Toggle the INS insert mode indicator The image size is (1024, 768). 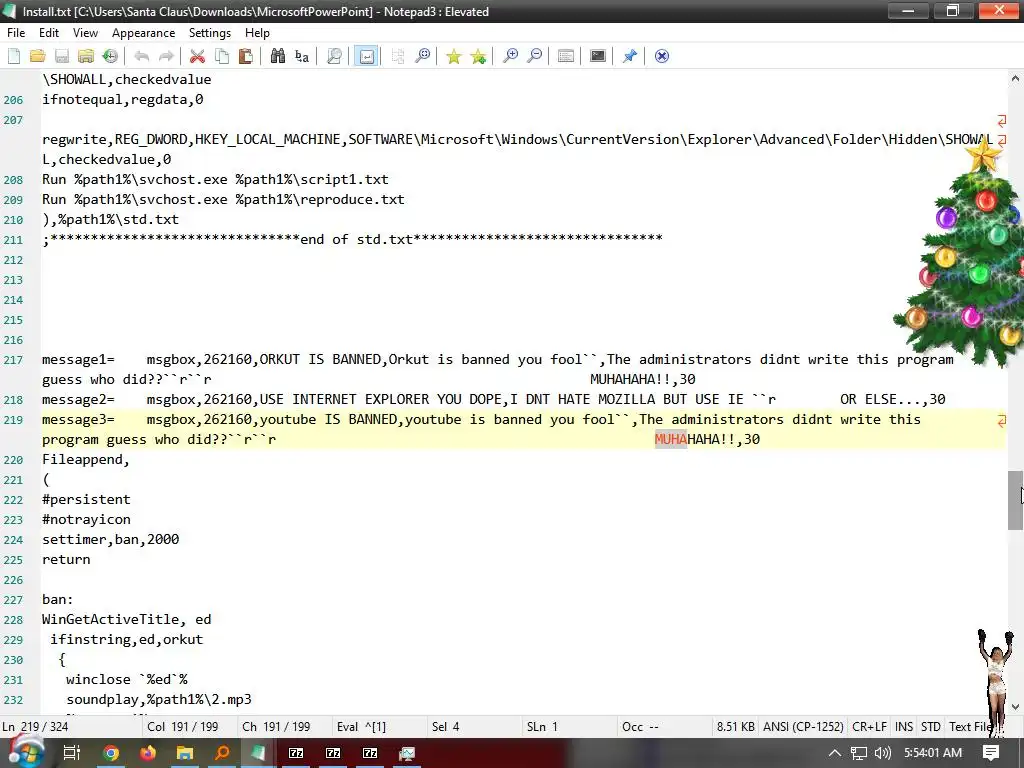click(904, 727)
